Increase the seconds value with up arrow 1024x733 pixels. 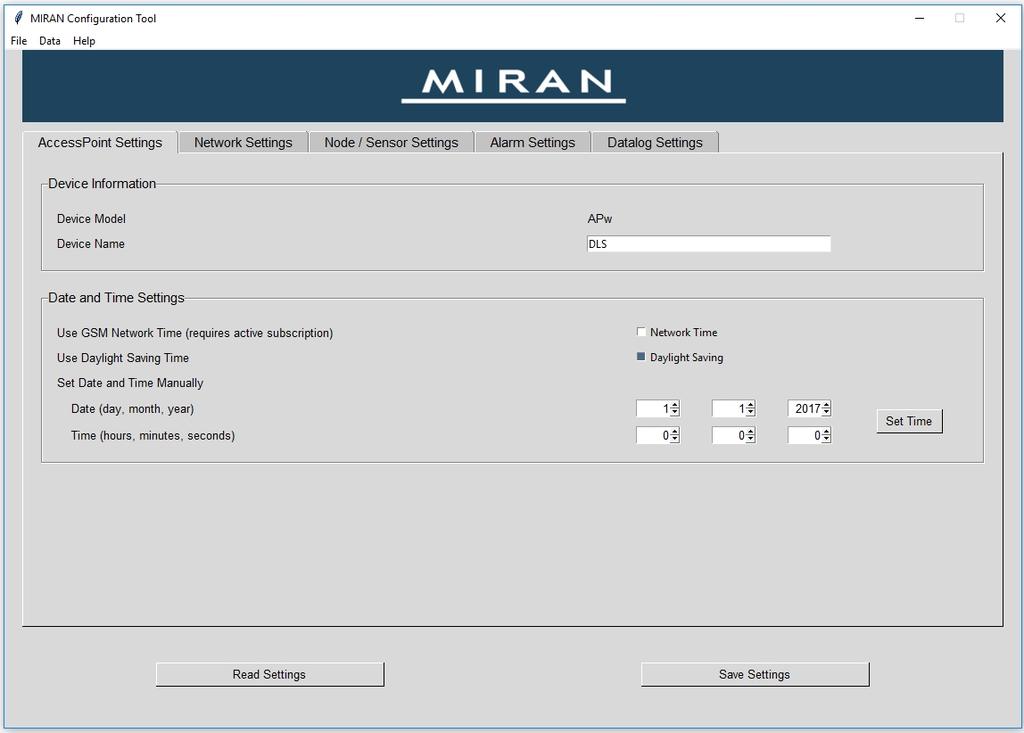coord(826,431)
